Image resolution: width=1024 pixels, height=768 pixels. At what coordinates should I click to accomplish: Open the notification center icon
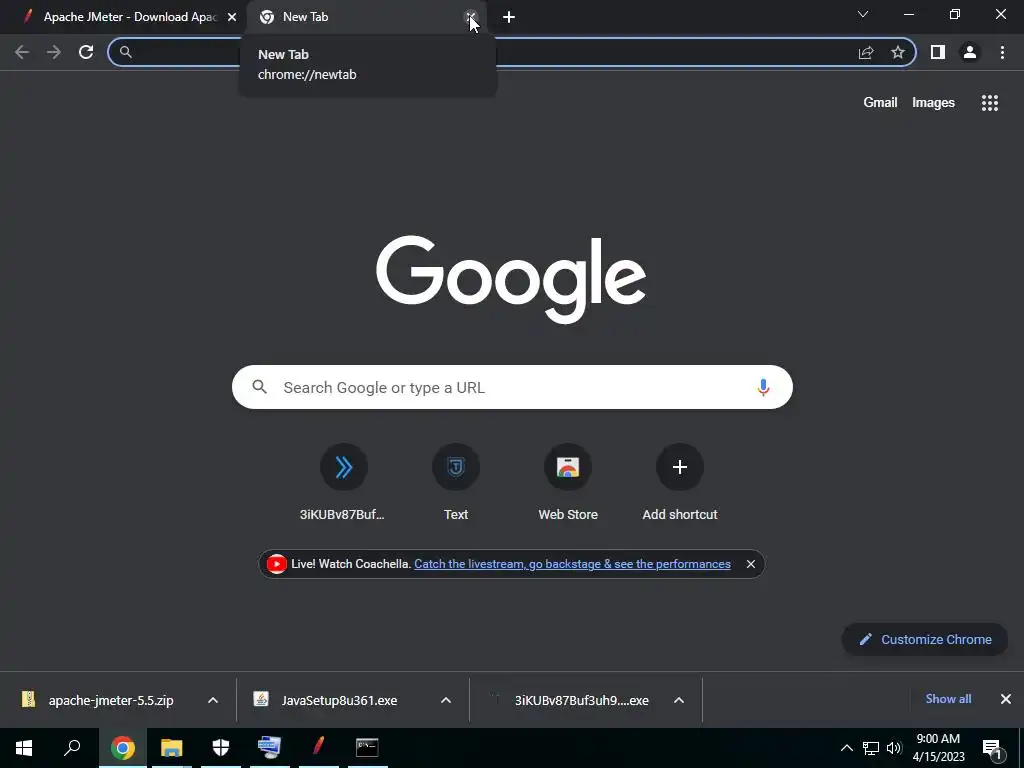click(993, 748)
